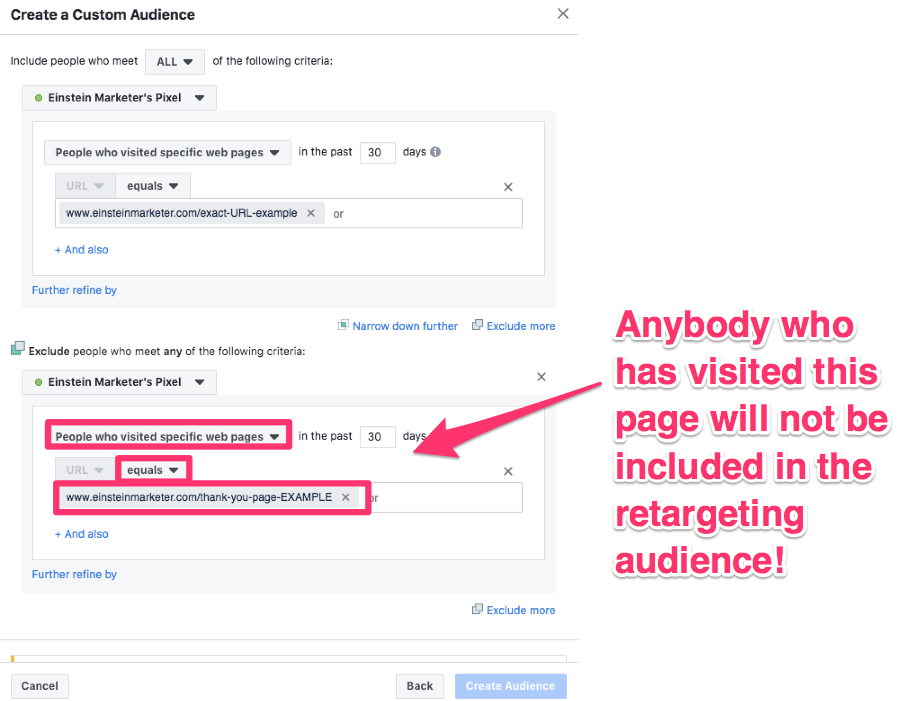Edit the include section's days field

[378, 152]
